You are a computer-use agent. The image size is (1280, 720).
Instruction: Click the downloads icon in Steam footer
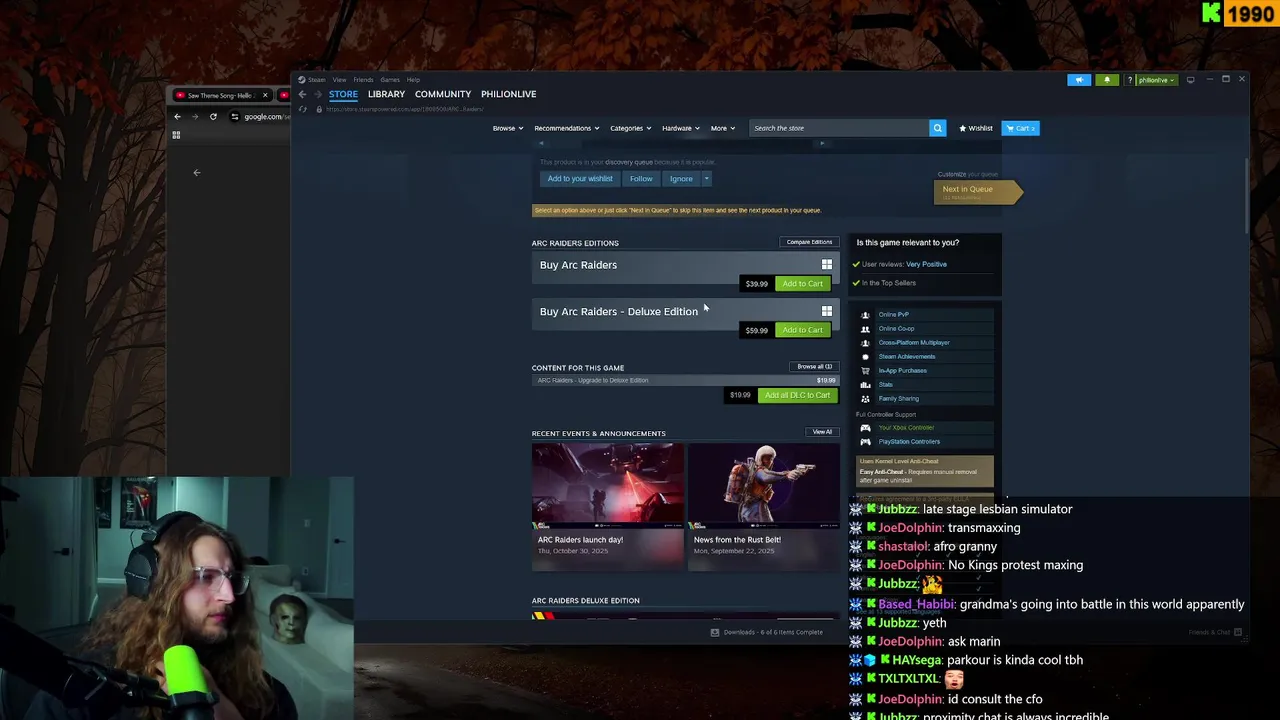(x=715, y=632)
